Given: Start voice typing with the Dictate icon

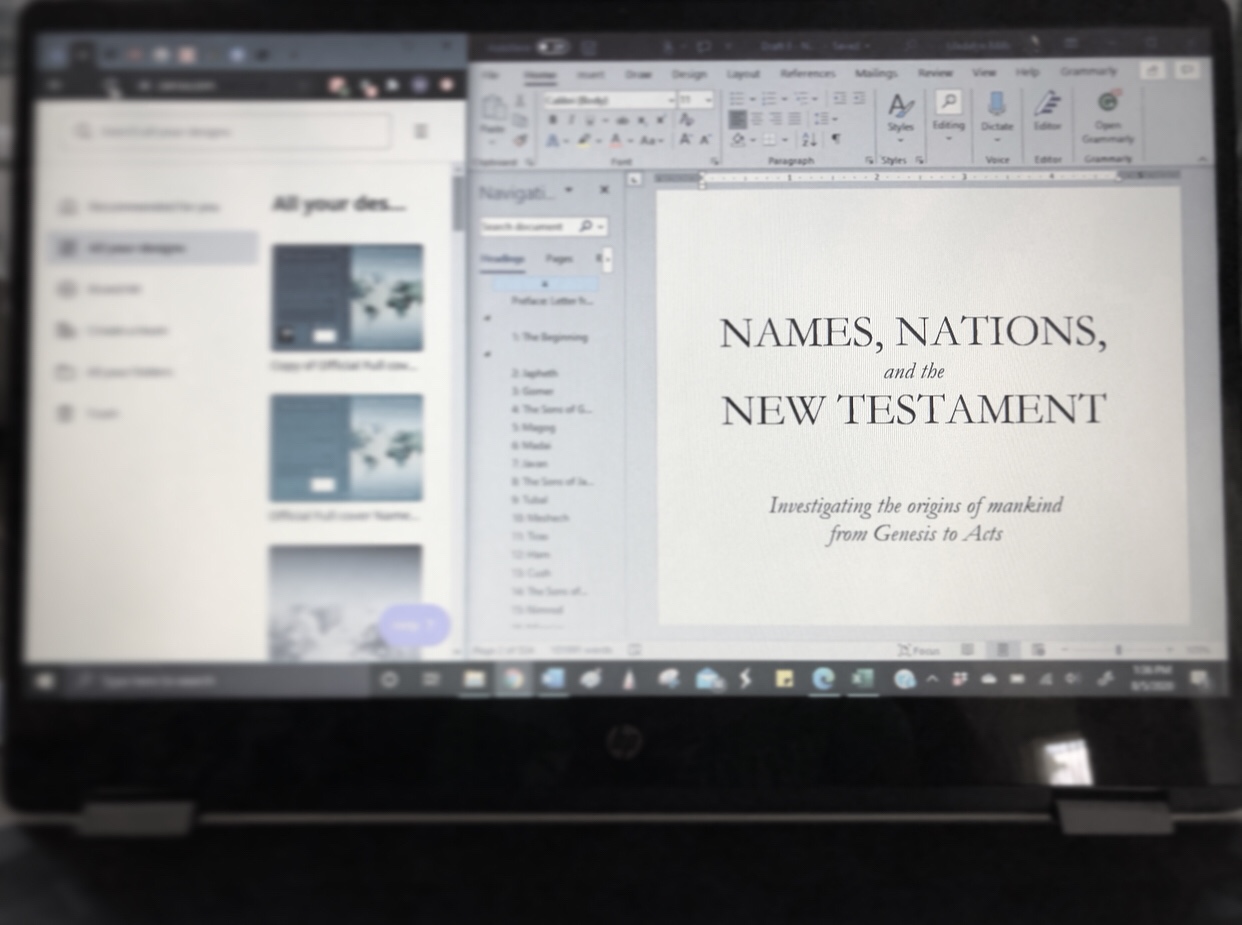Looking at the screenshot, I should 996,105.
